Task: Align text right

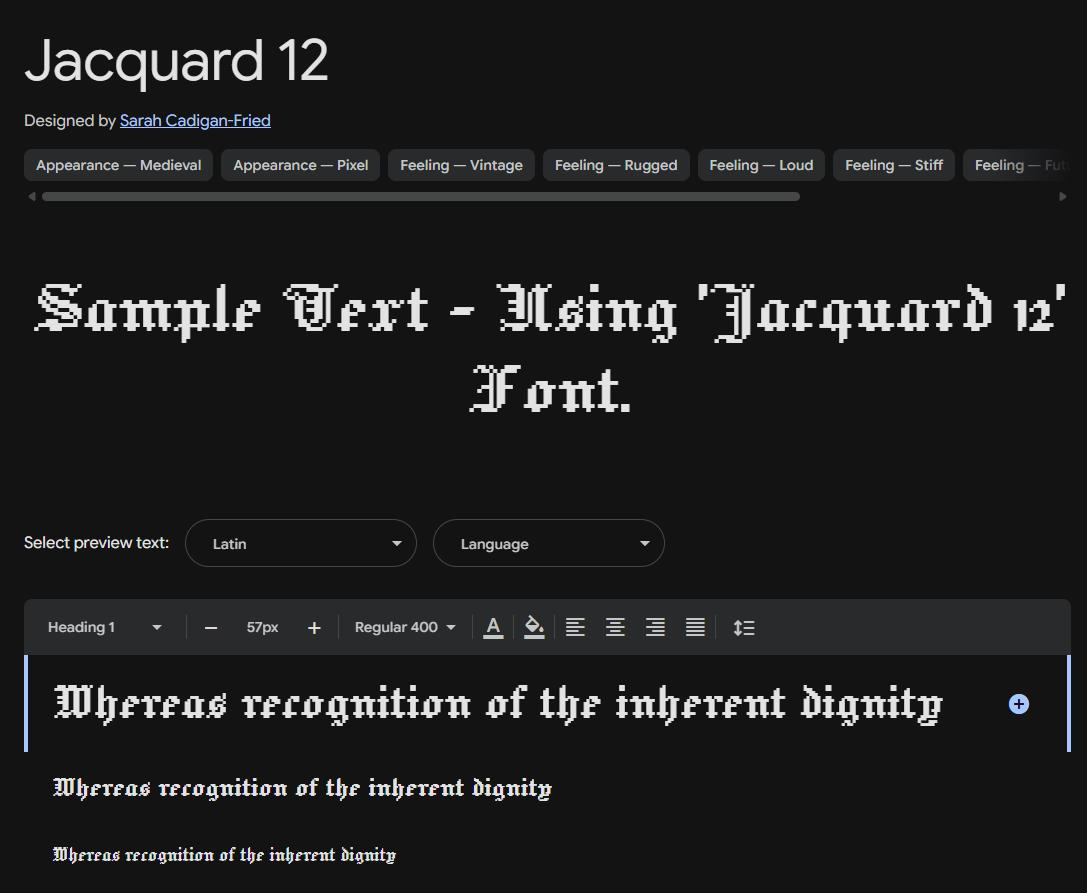Action: (655, 627)
